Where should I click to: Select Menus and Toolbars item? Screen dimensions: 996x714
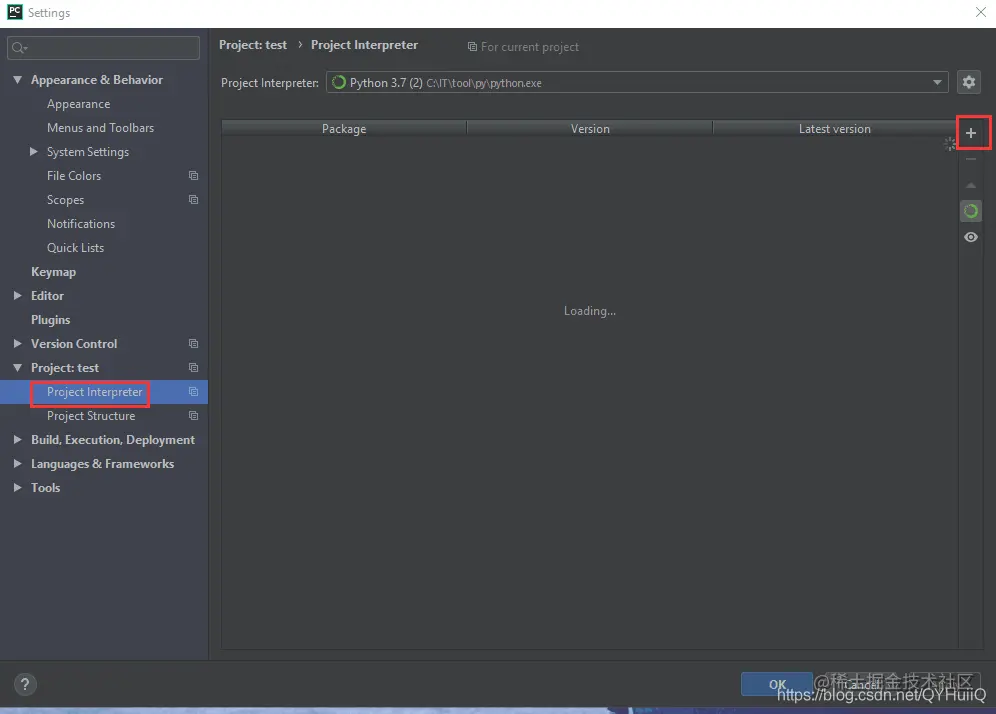tap(100, 128)
